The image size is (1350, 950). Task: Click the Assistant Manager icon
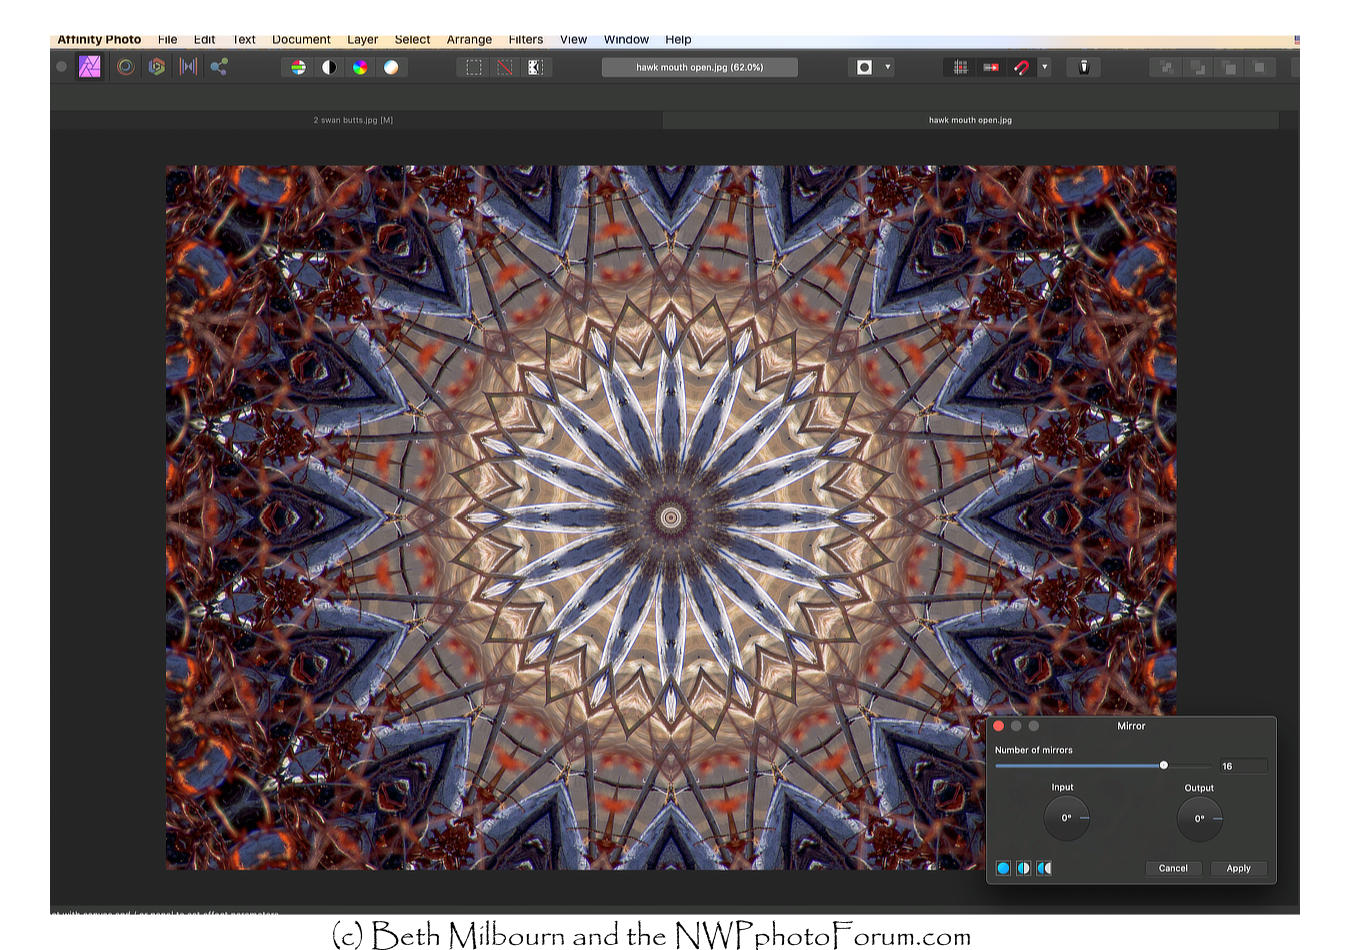[1084, 67]
